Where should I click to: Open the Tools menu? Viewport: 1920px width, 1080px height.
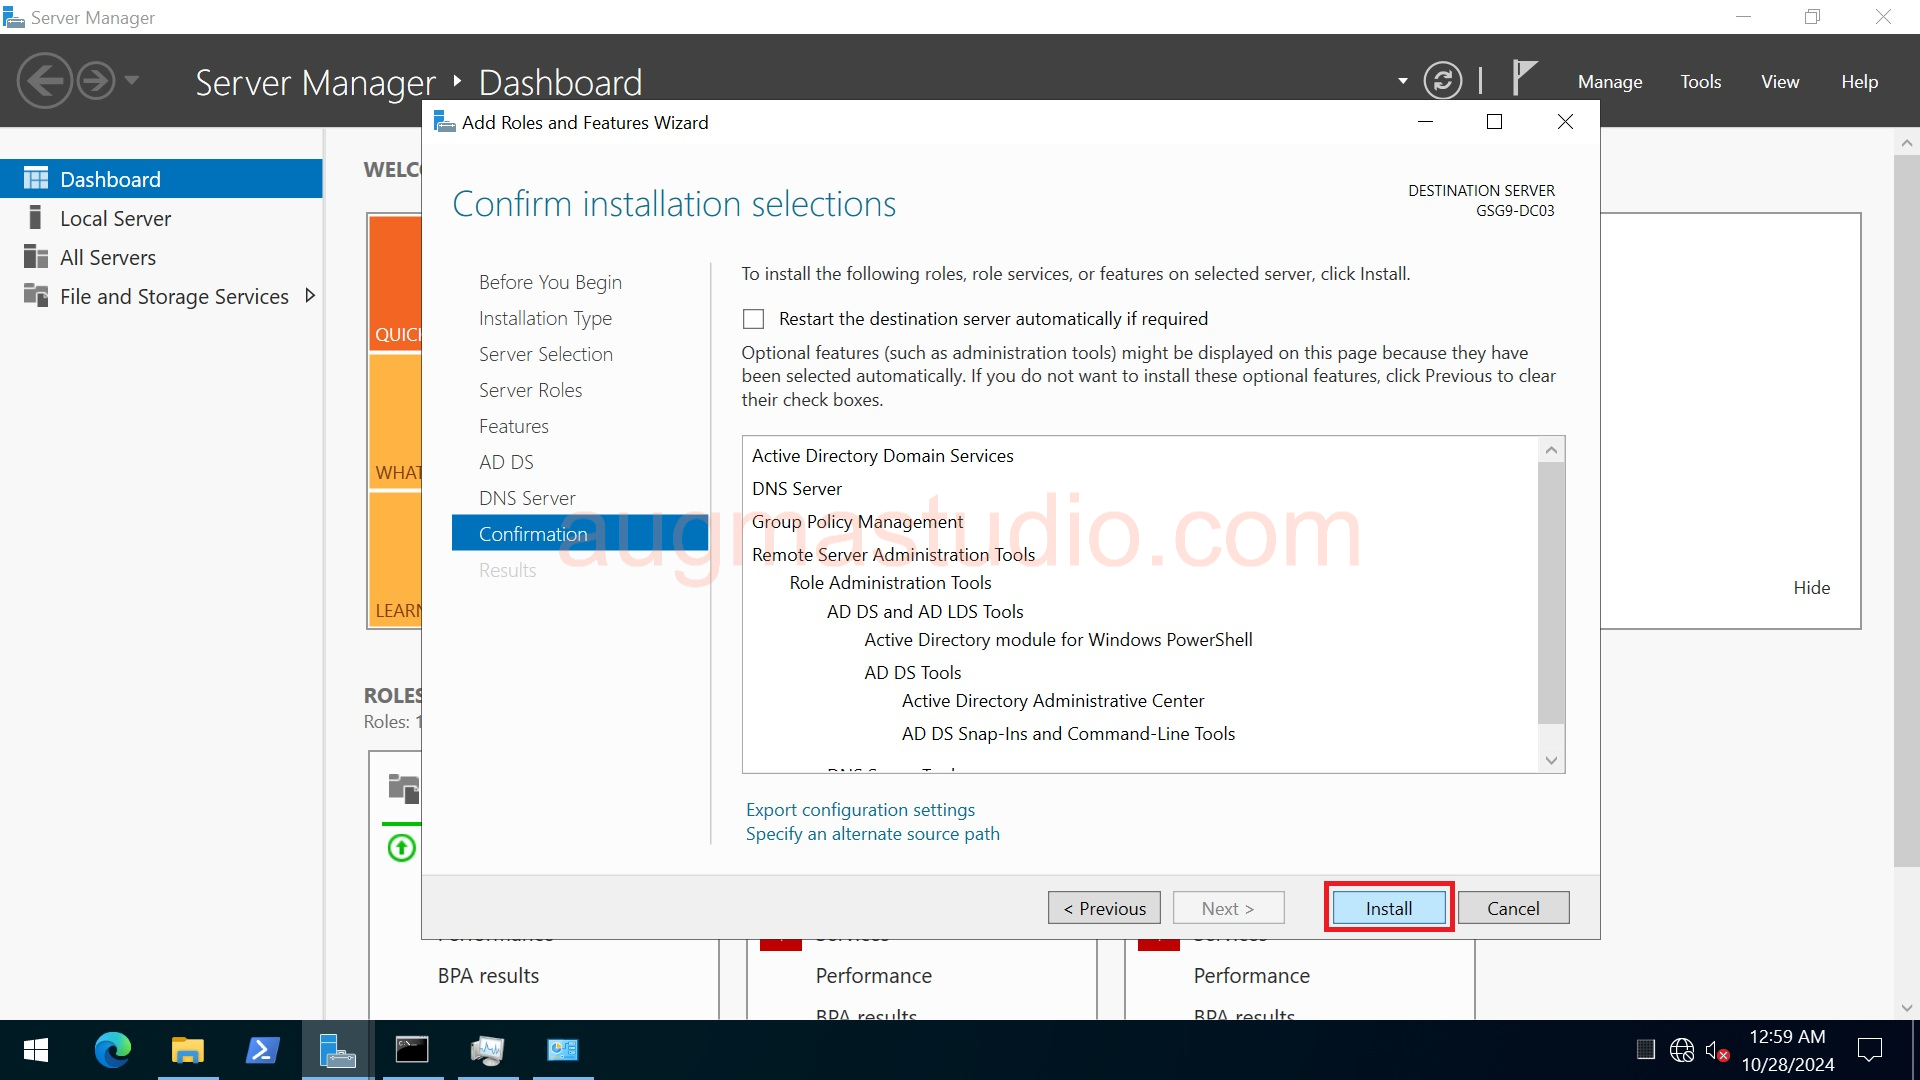pos(1700,81)
